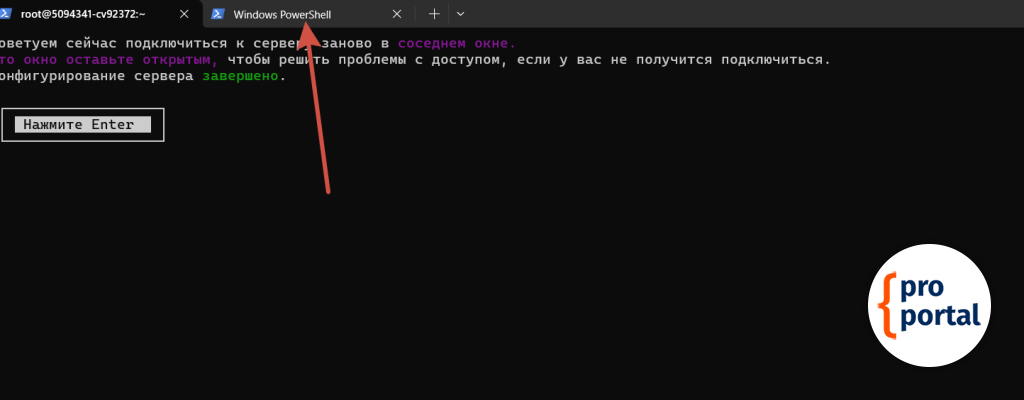Click the green "завершено" word

(x=241, y=77)
